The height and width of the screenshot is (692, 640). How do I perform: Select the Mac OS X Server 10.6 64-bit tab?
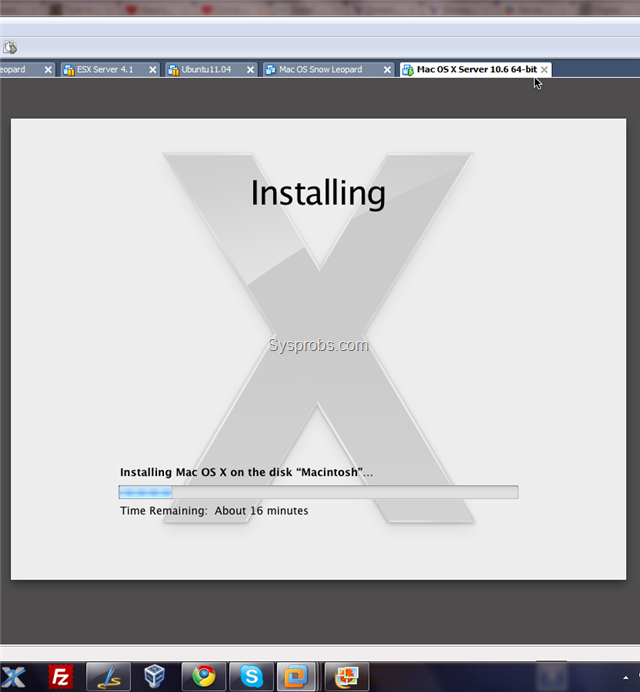(476, 70)
